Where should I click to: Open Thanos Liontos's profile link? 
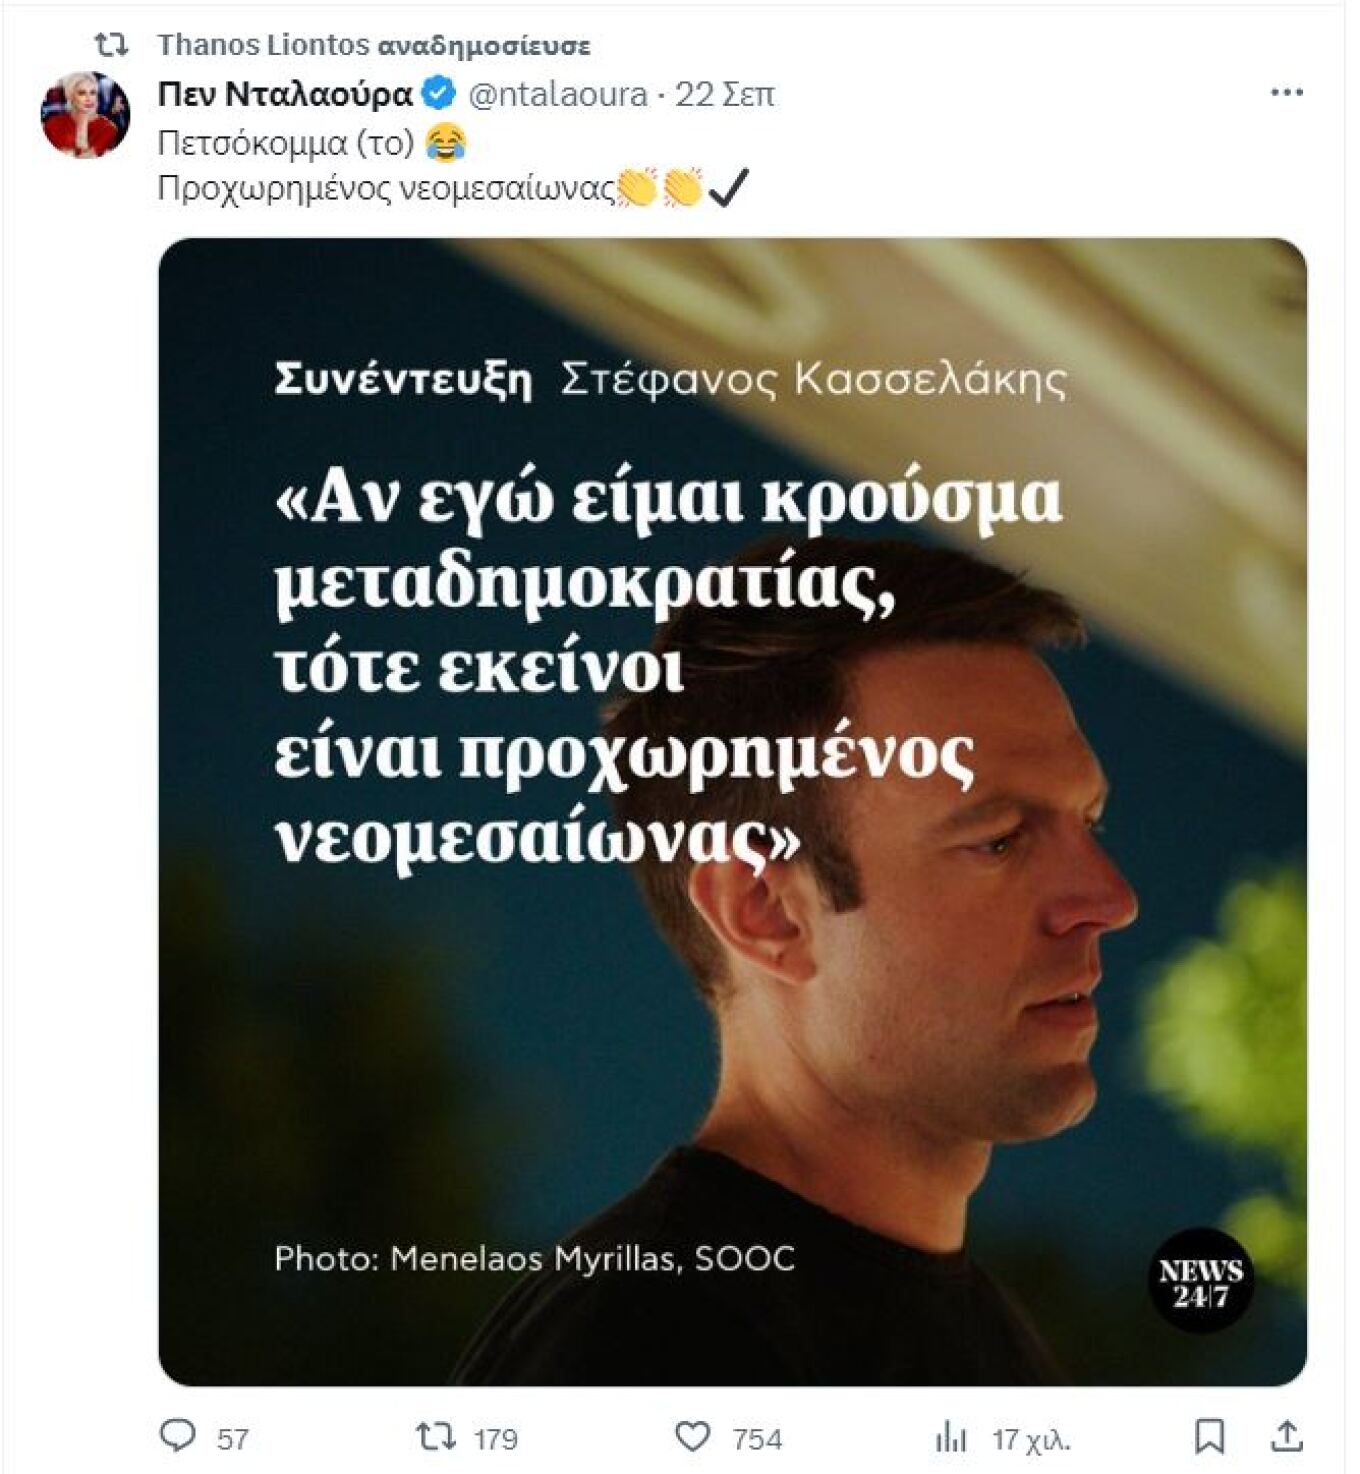[263, 45]
